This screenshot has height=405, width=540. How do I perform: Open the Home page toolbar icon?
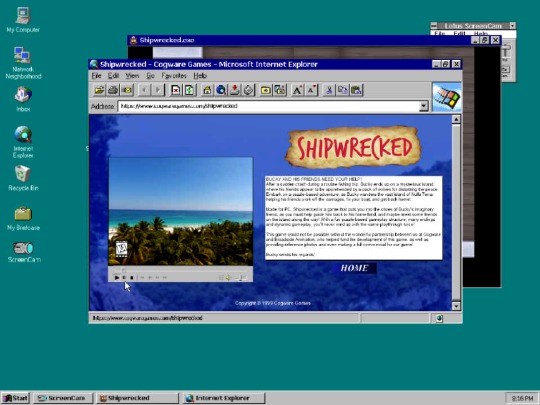coord(207,90)
